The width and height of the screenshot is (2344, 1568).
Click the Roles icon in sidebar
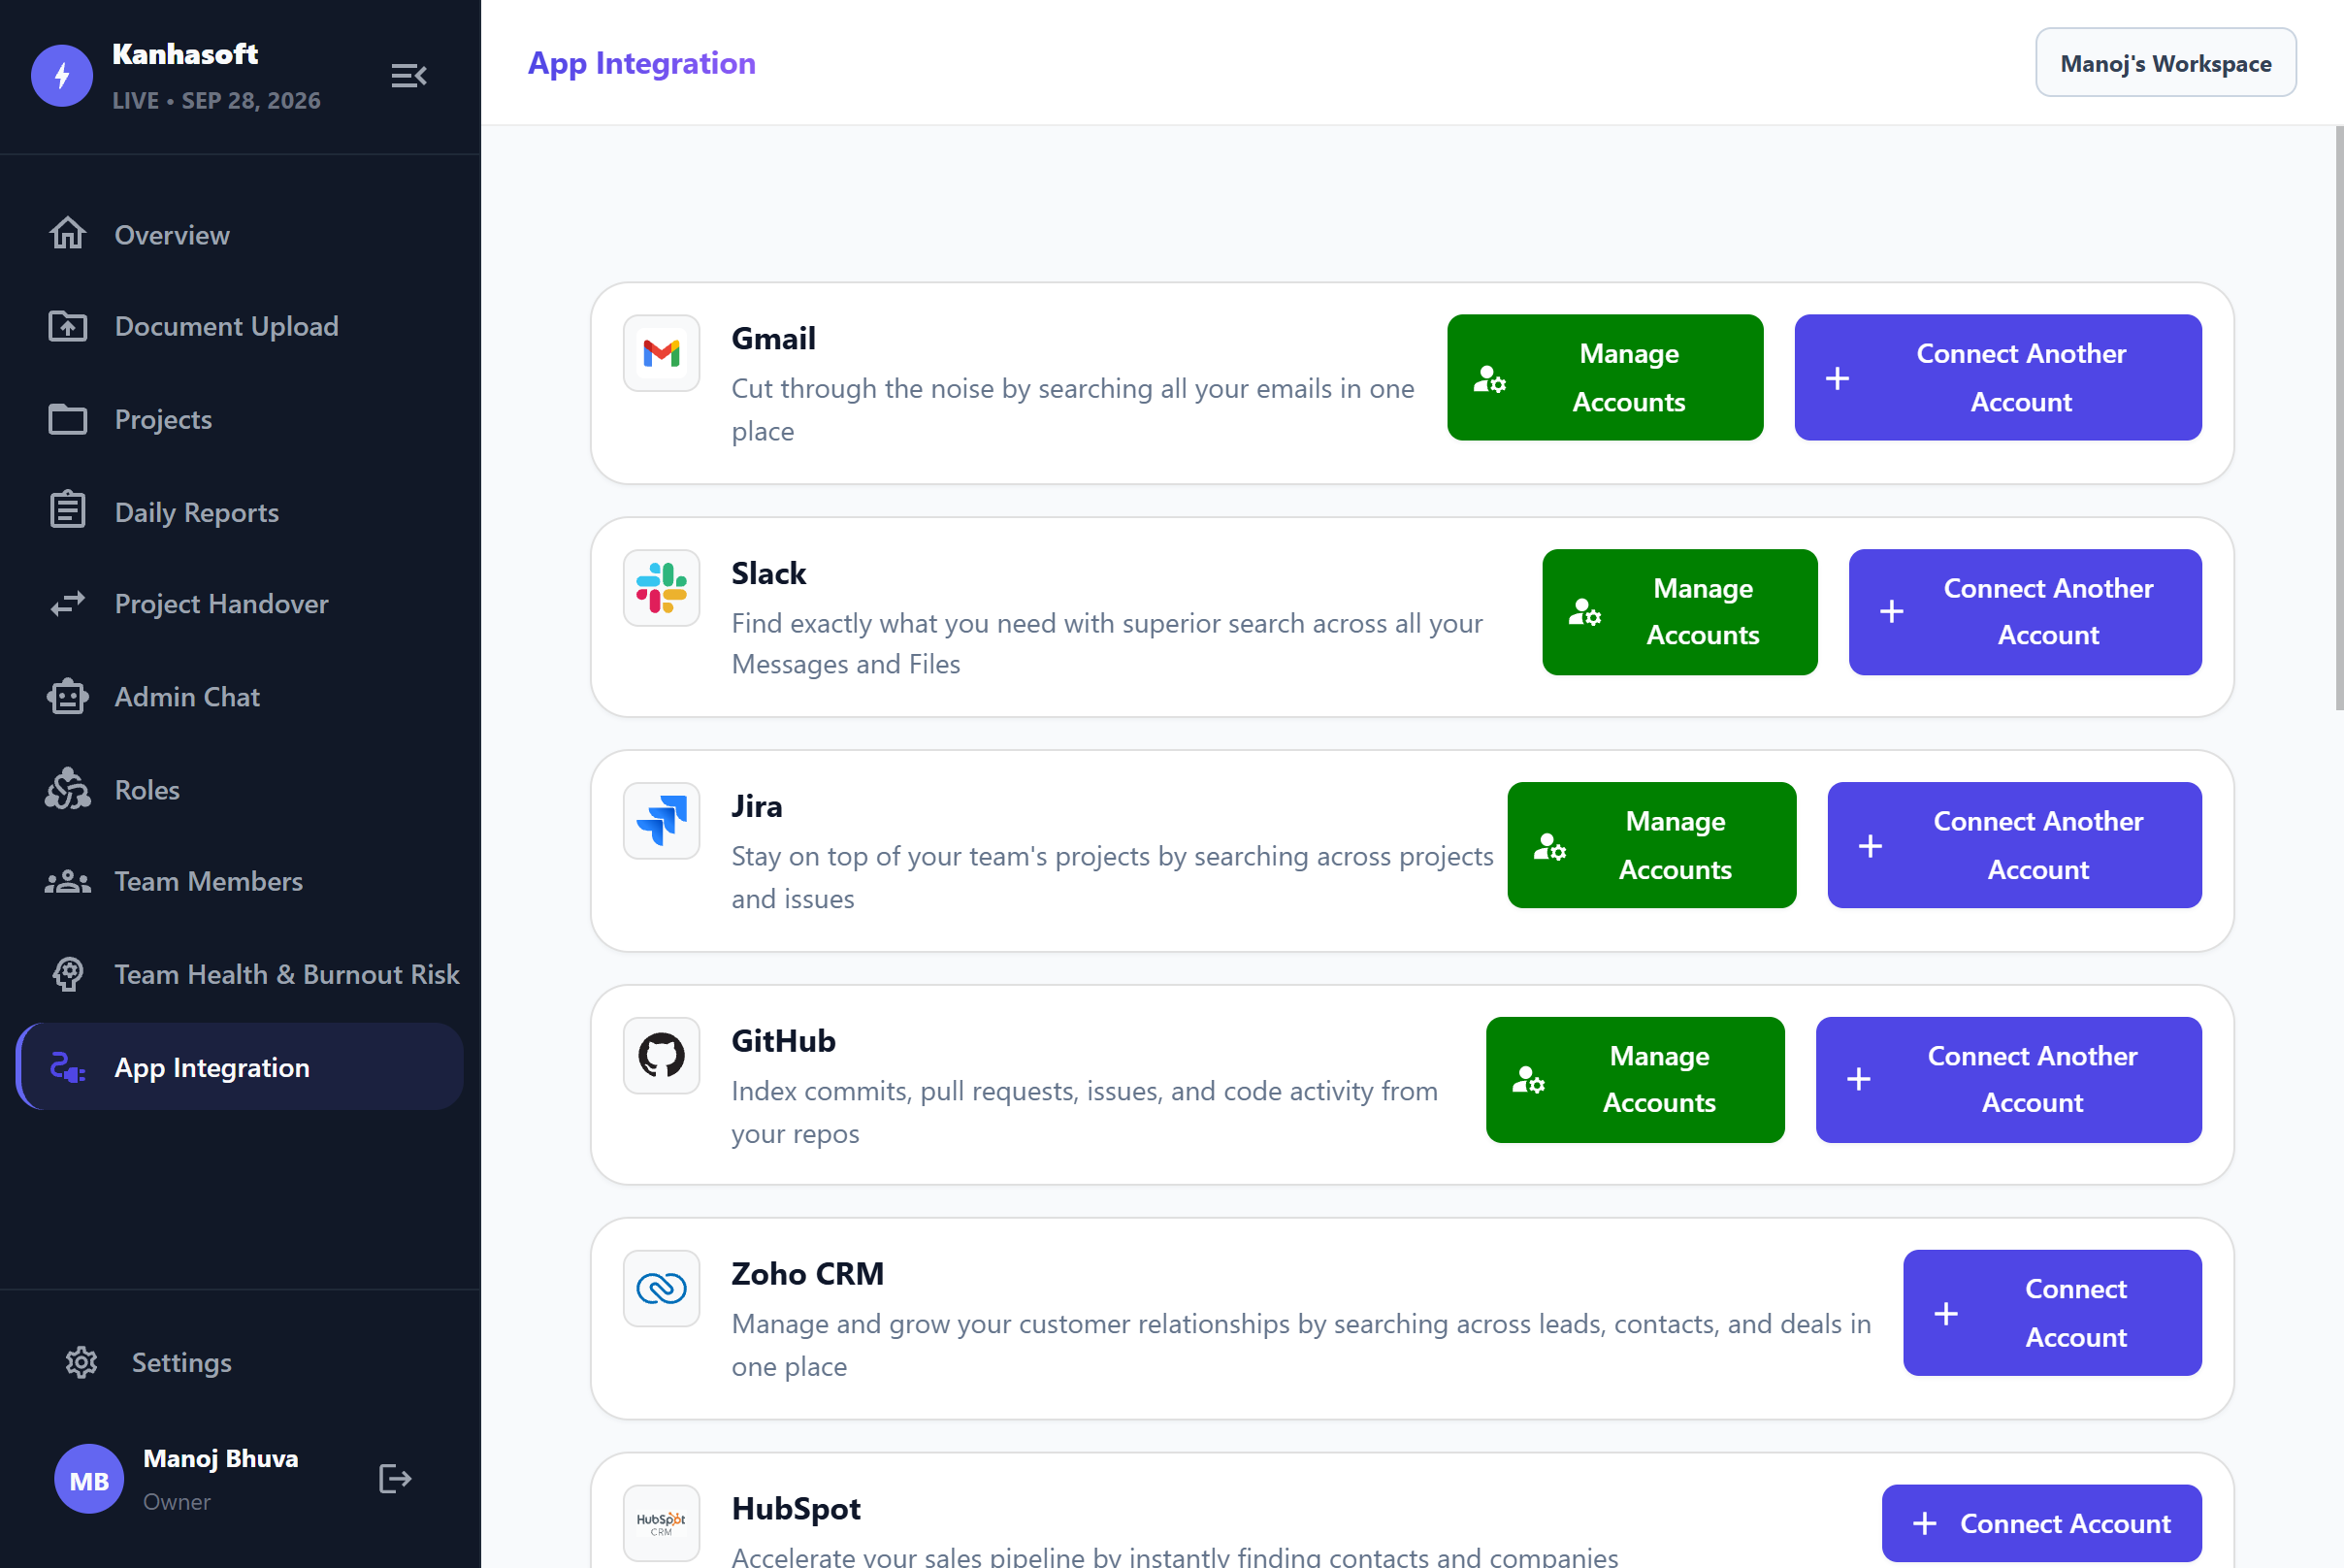68,789
